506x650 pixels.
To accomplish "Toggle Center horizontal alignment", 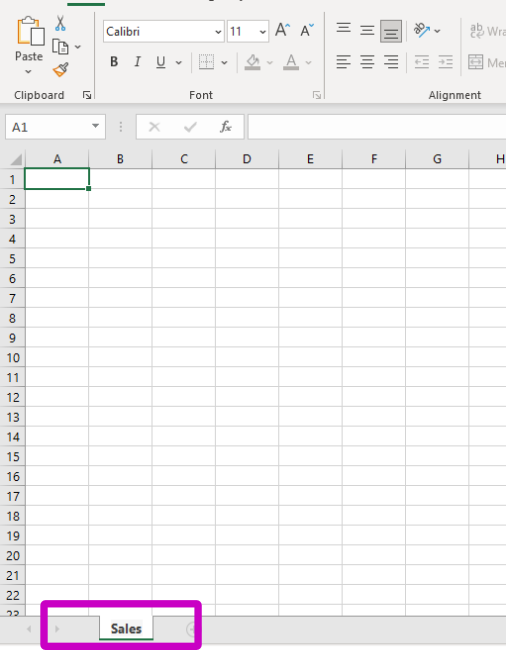I will (367, 62).
